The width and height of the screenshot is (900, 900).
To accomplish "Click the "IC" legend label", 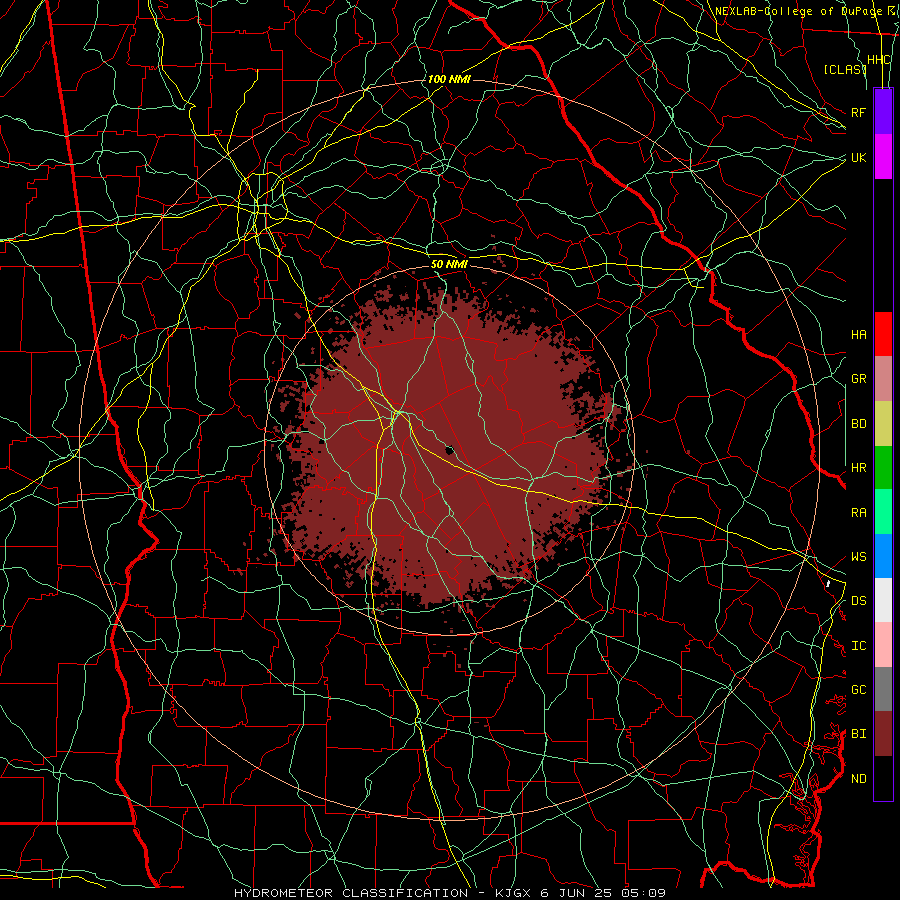I will click(858, 646).
